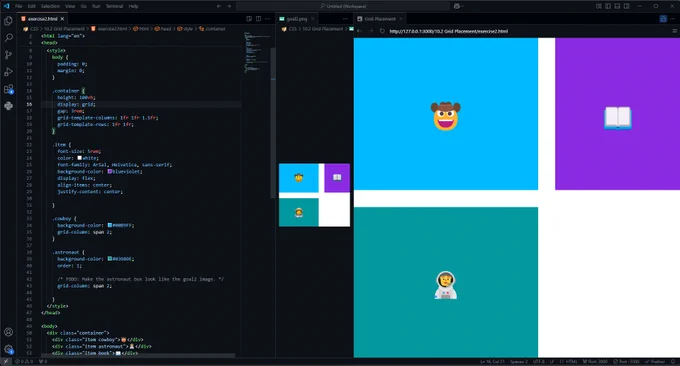Open the Explorer view in activity bar
This screenshot has height=366, width=680.
pyautogui.click(x=8, y=21)
